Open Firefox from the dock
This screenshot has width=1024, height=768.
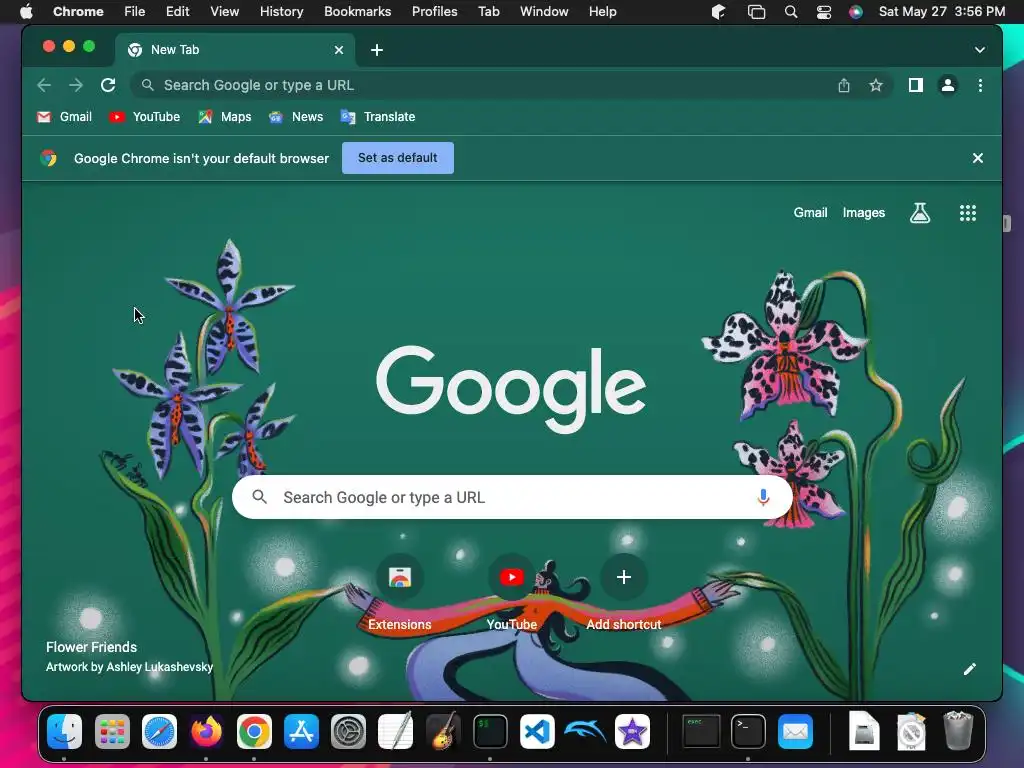(206, 731)
